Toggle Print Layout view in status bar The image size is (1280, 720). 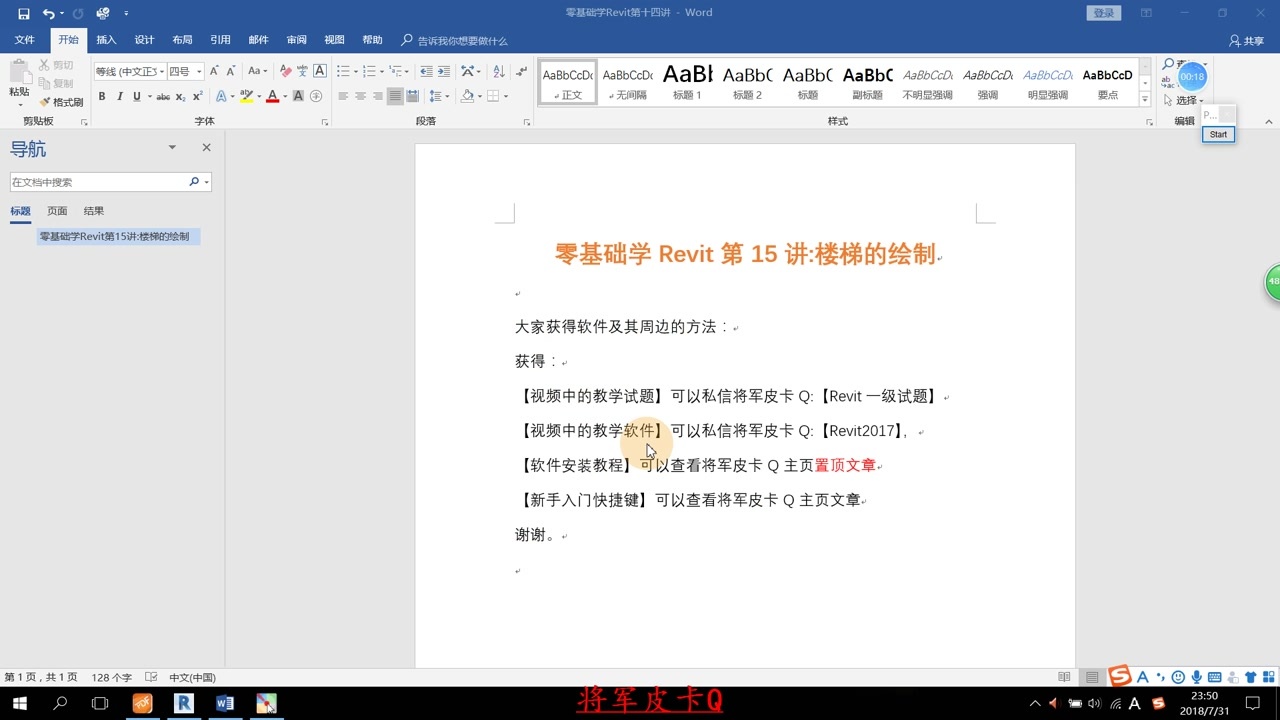1092,678
